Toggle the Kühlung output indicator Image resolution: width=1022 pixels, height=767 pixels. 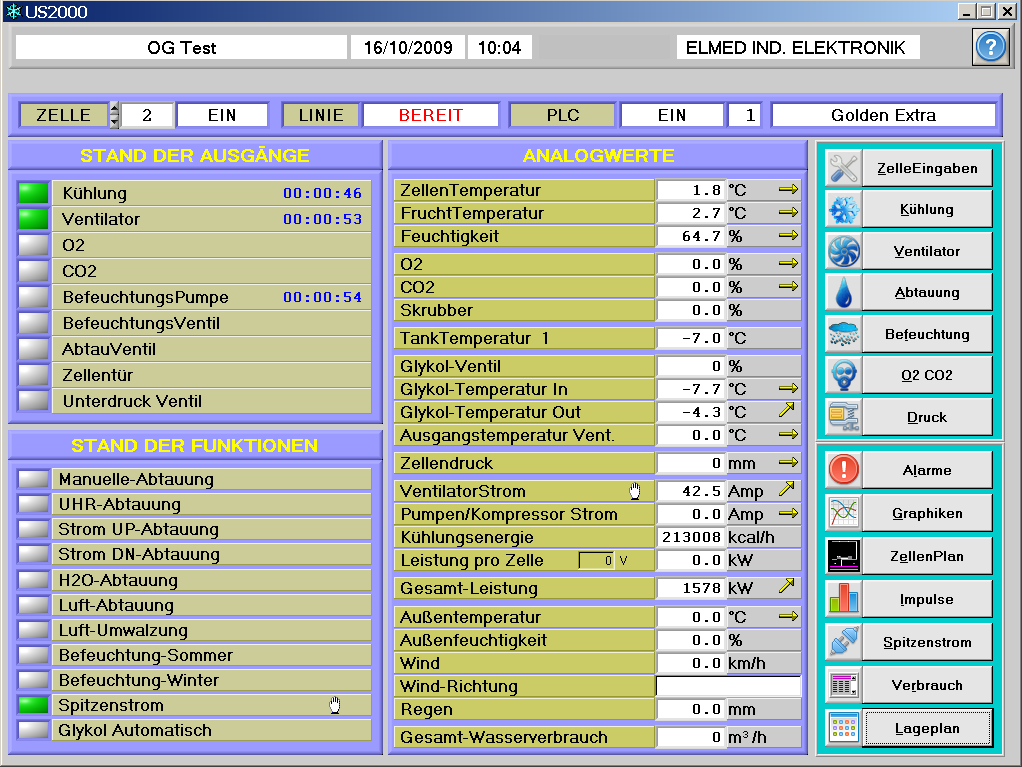coord(33,193)
